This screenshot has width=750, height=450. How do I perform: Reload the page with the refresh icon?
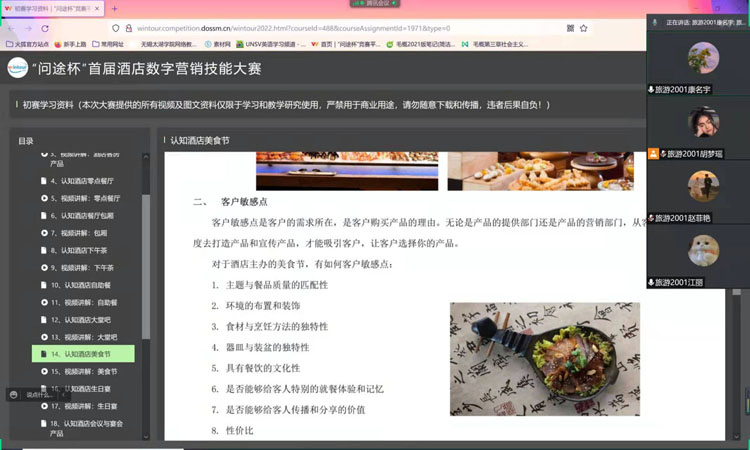(x=45, y=28)
